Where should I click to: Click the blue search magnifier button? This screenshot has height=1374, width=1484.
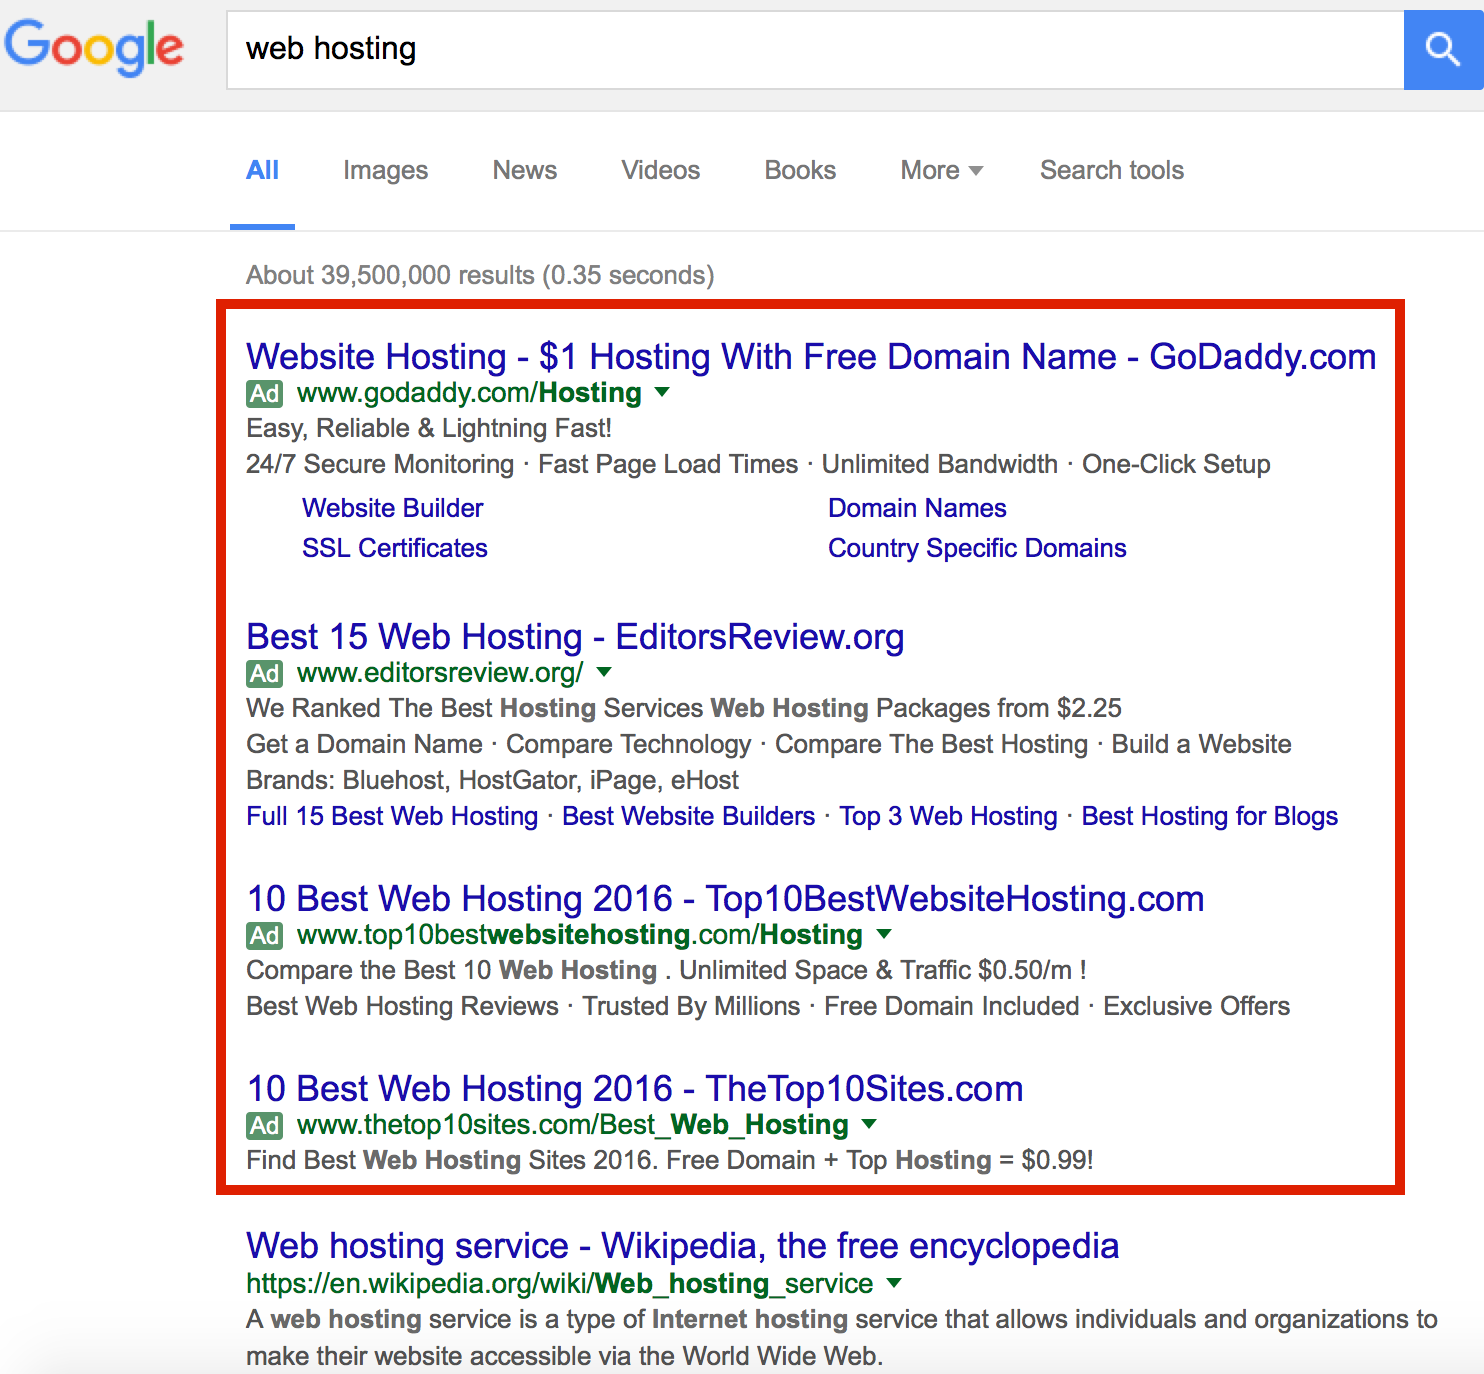(x=1442, y=50)
